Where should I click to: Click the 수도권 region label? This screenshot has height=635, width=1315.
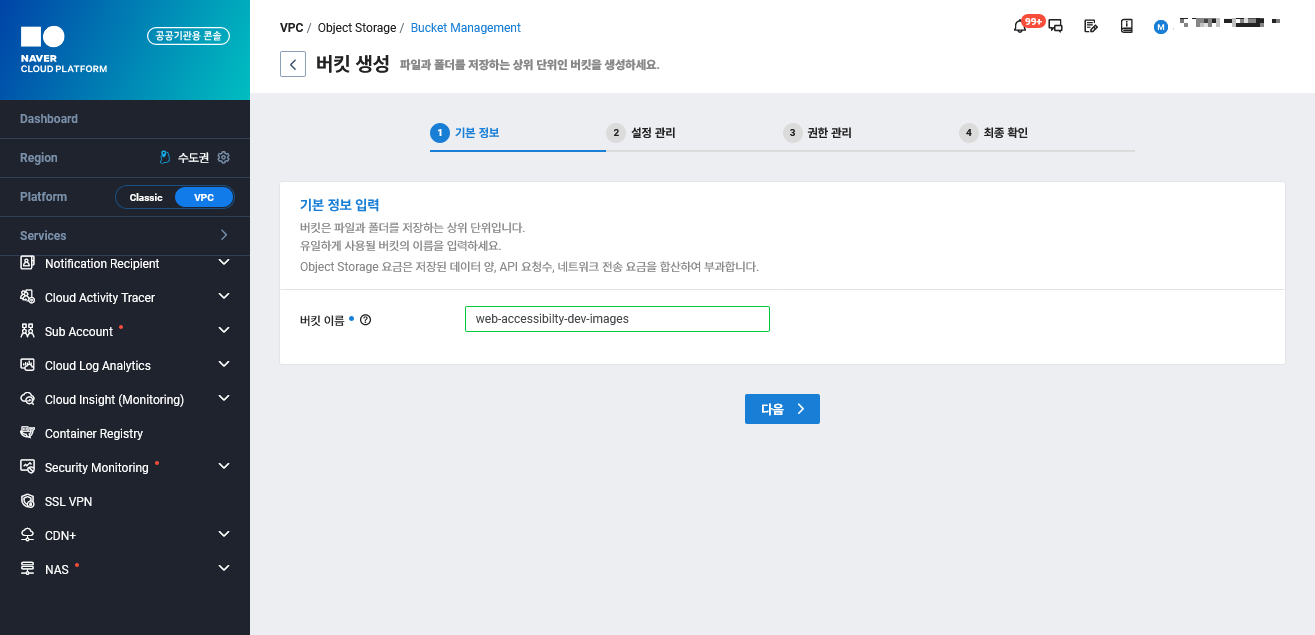[193, 158]
